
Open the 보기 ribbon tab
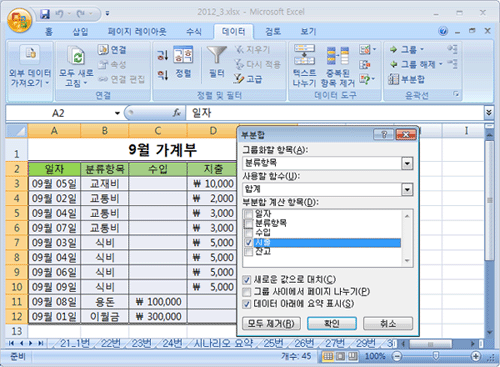coord(308,32)
